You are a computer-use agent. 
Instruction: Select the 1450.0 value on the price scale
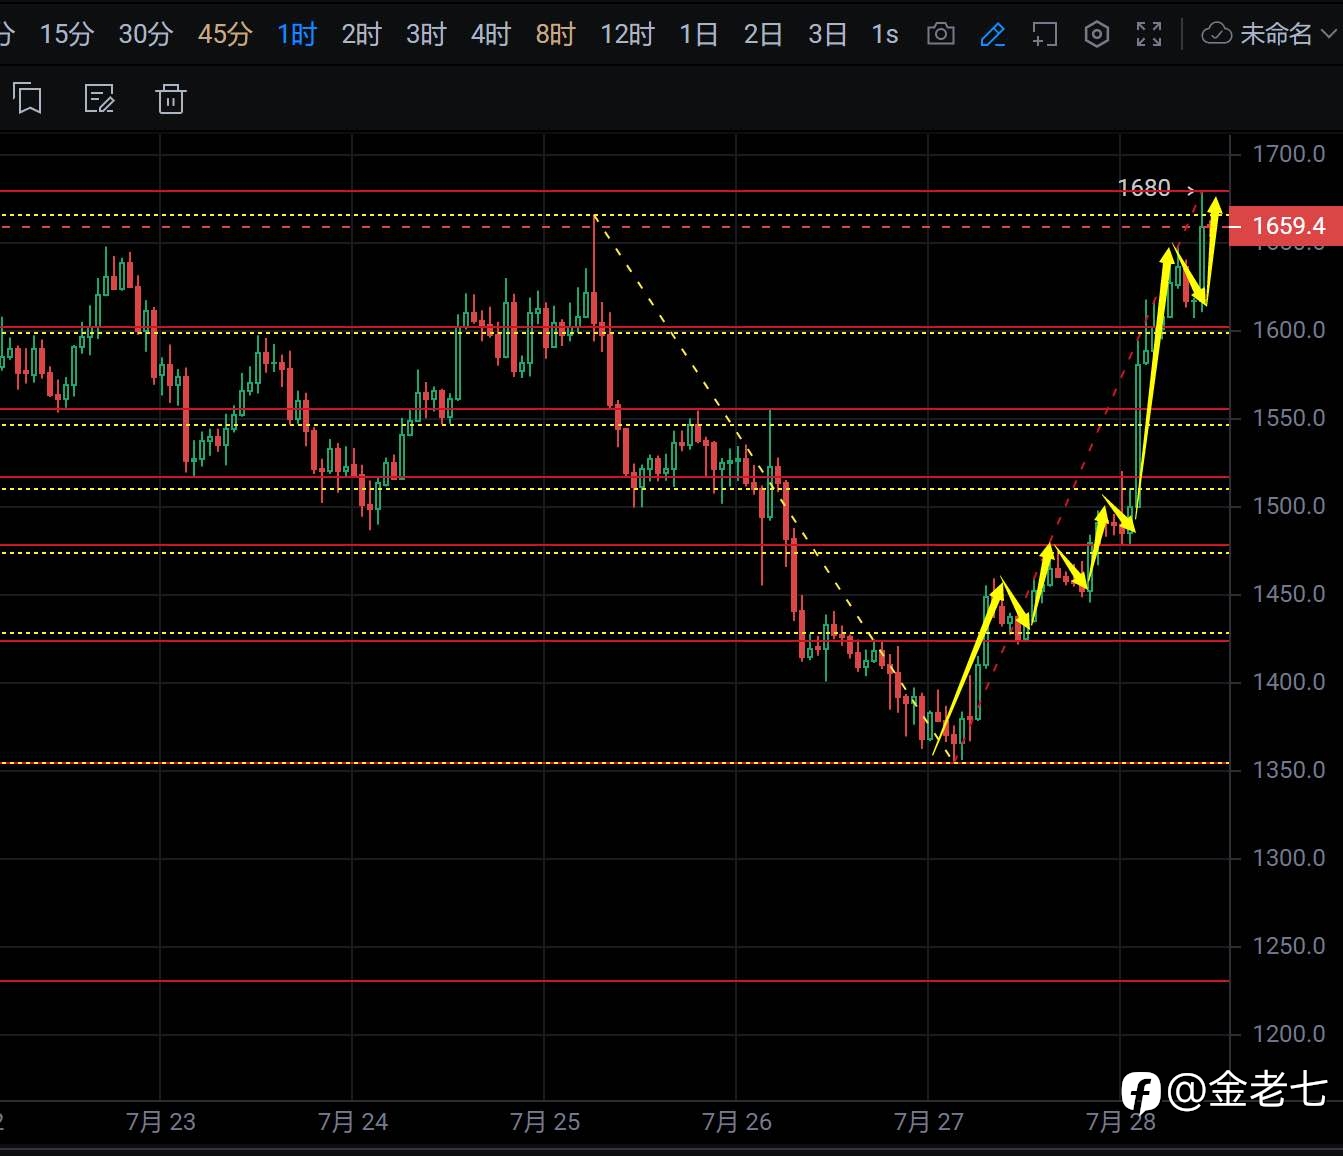point(1290,594)
